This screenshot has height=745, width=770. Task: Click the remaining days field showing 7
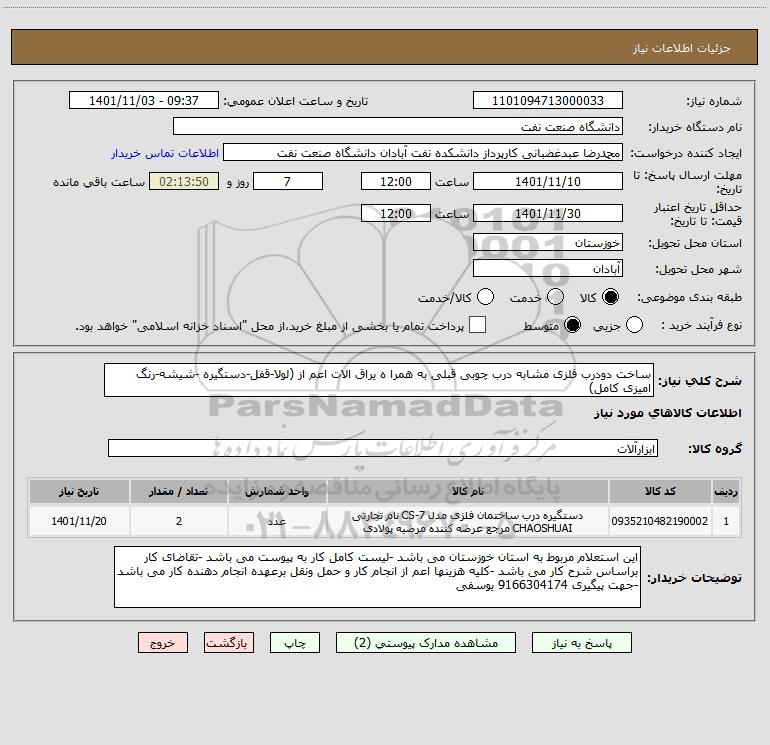[x=288, y=181]
